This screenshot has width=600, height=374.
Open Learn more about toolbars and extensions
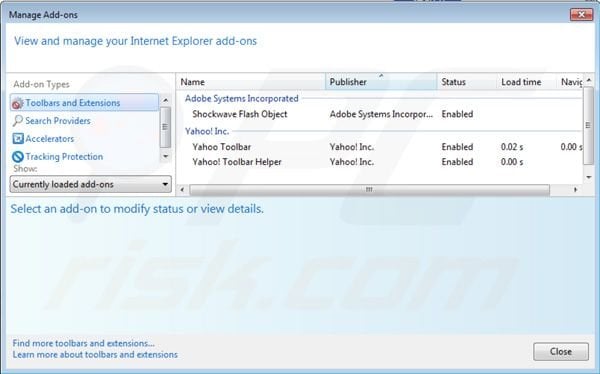pos(95,354)
